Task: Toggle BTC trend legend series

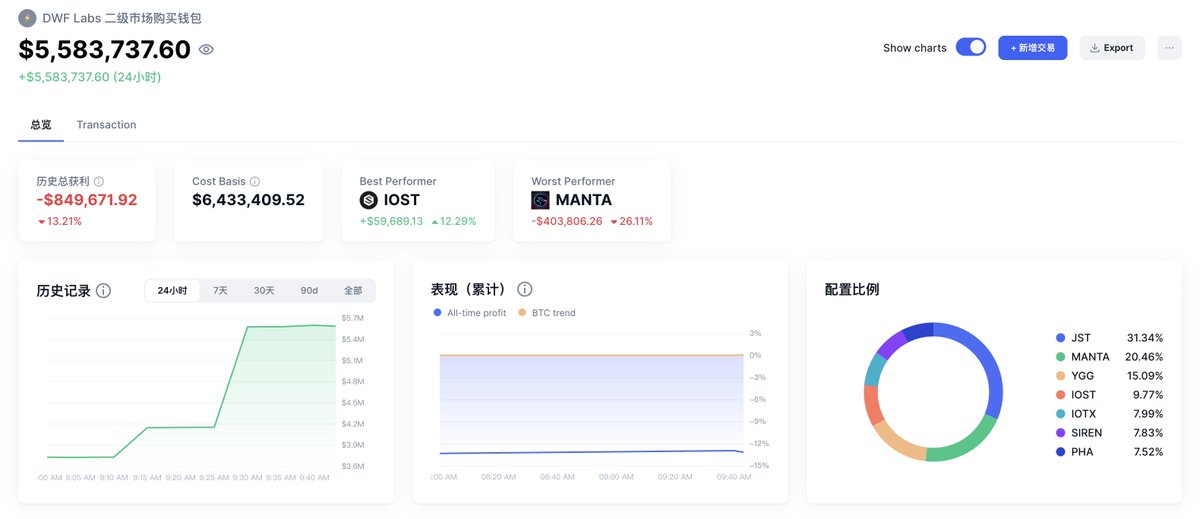Action: tap(547, 313)
